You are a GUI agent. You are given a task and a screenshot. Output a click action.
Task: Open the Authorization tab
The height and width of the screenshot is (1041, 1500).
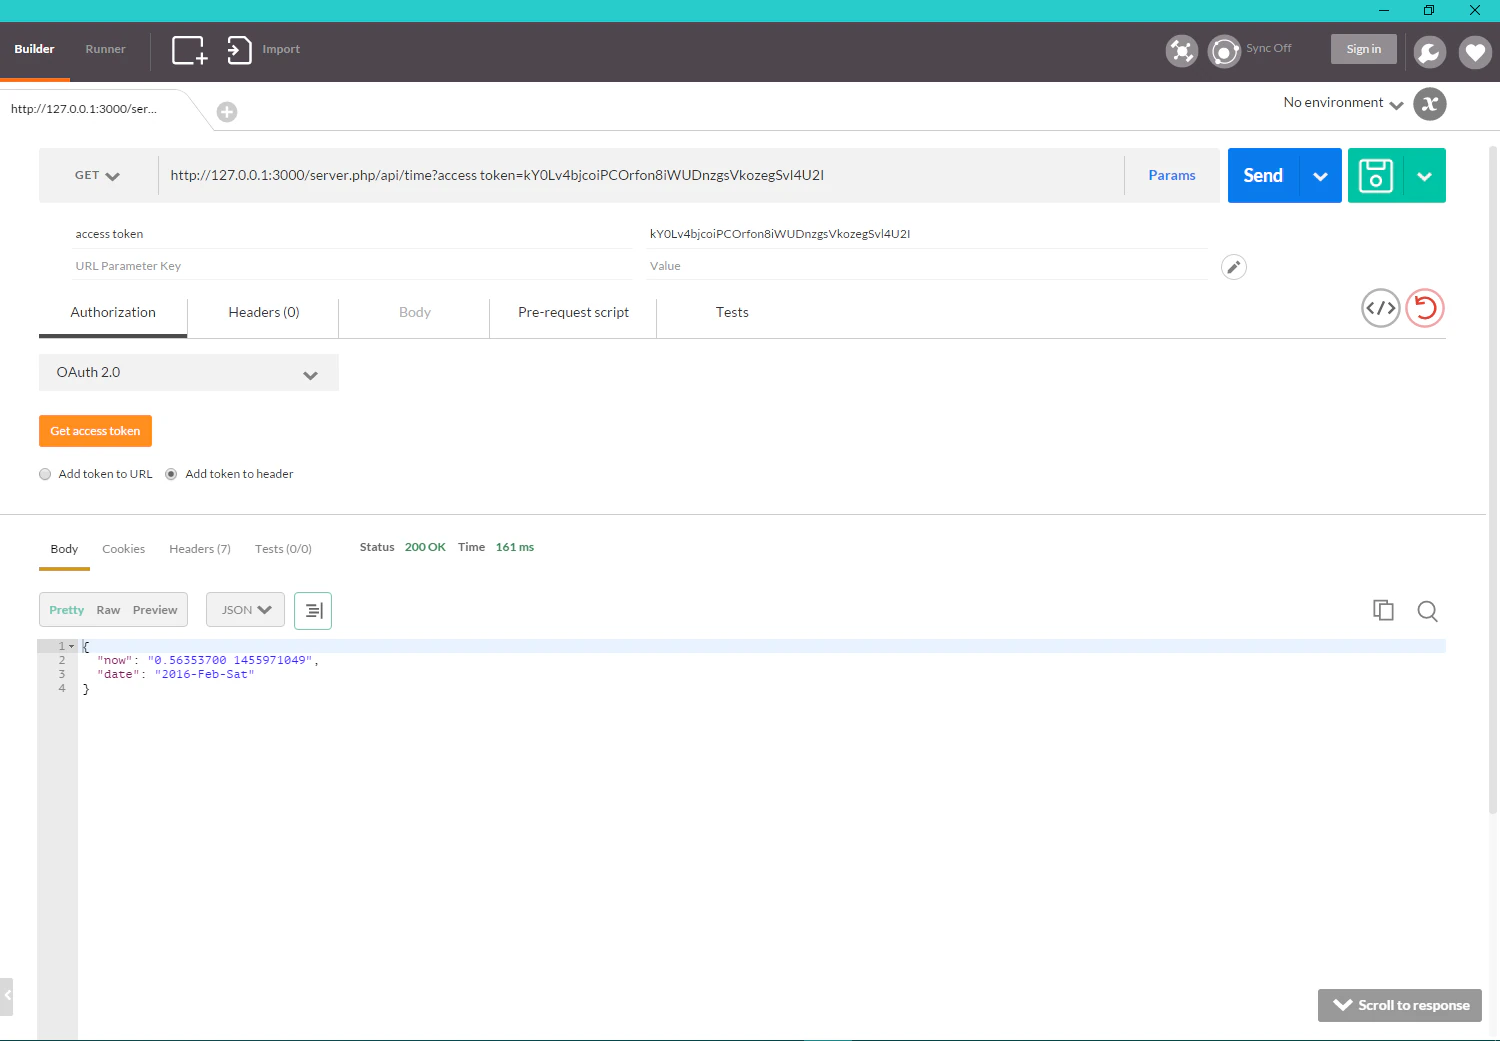pos(113,313)
